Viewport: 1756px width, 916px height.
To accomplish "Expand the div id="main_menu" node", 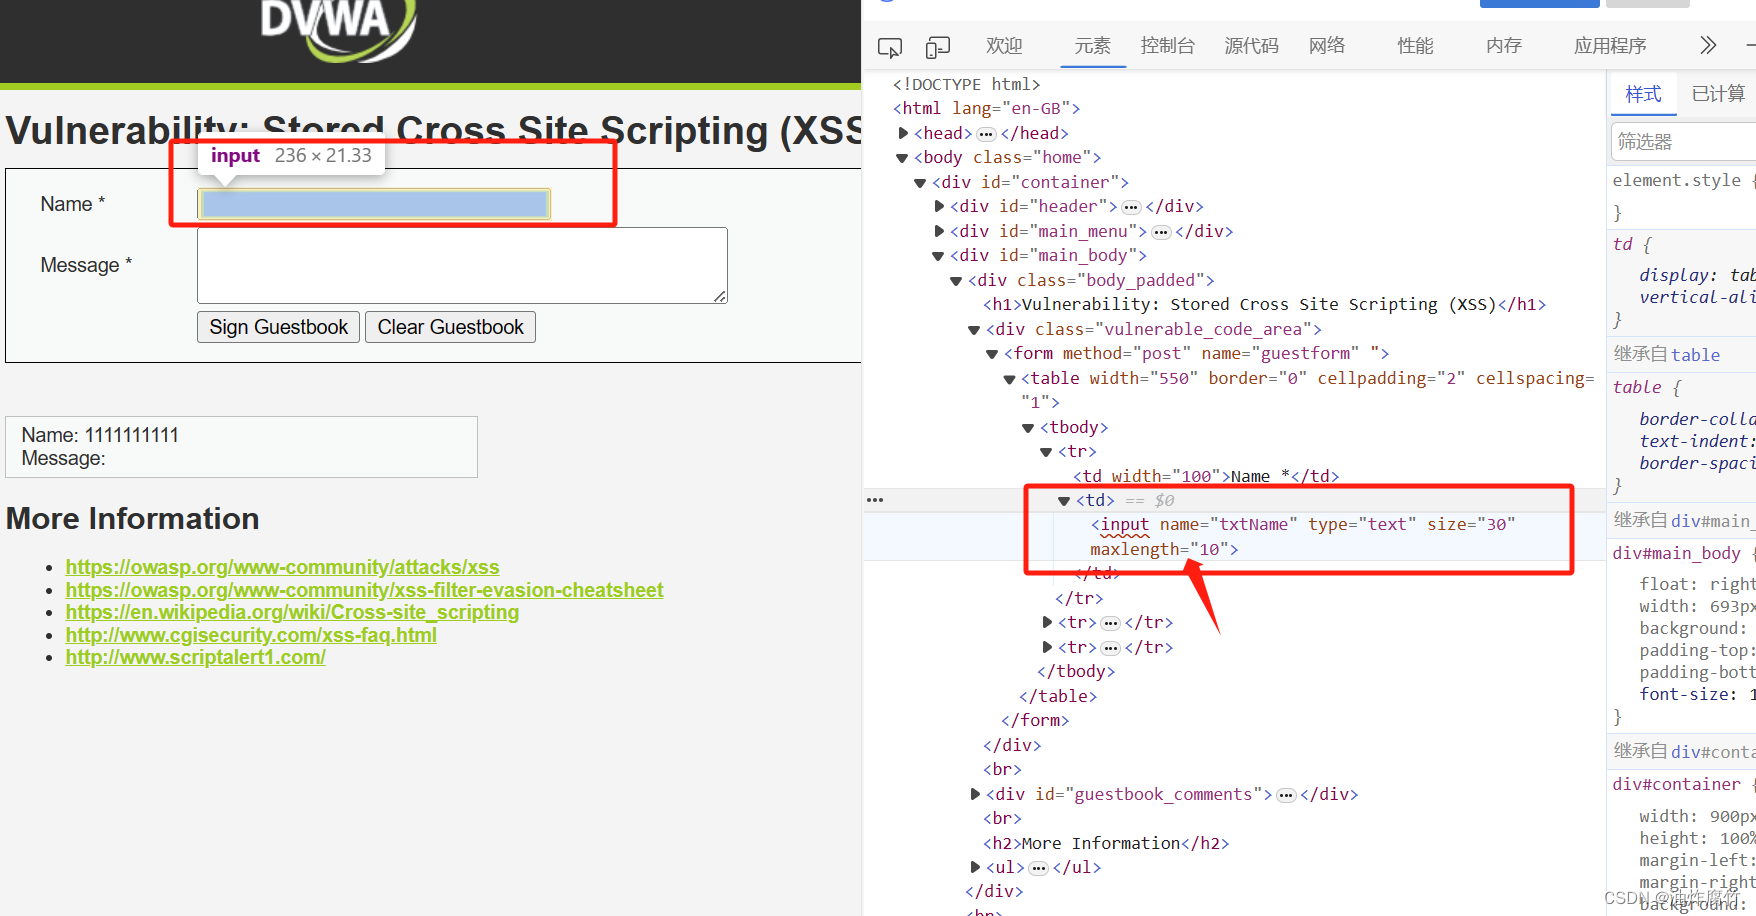I will point(939,231).
